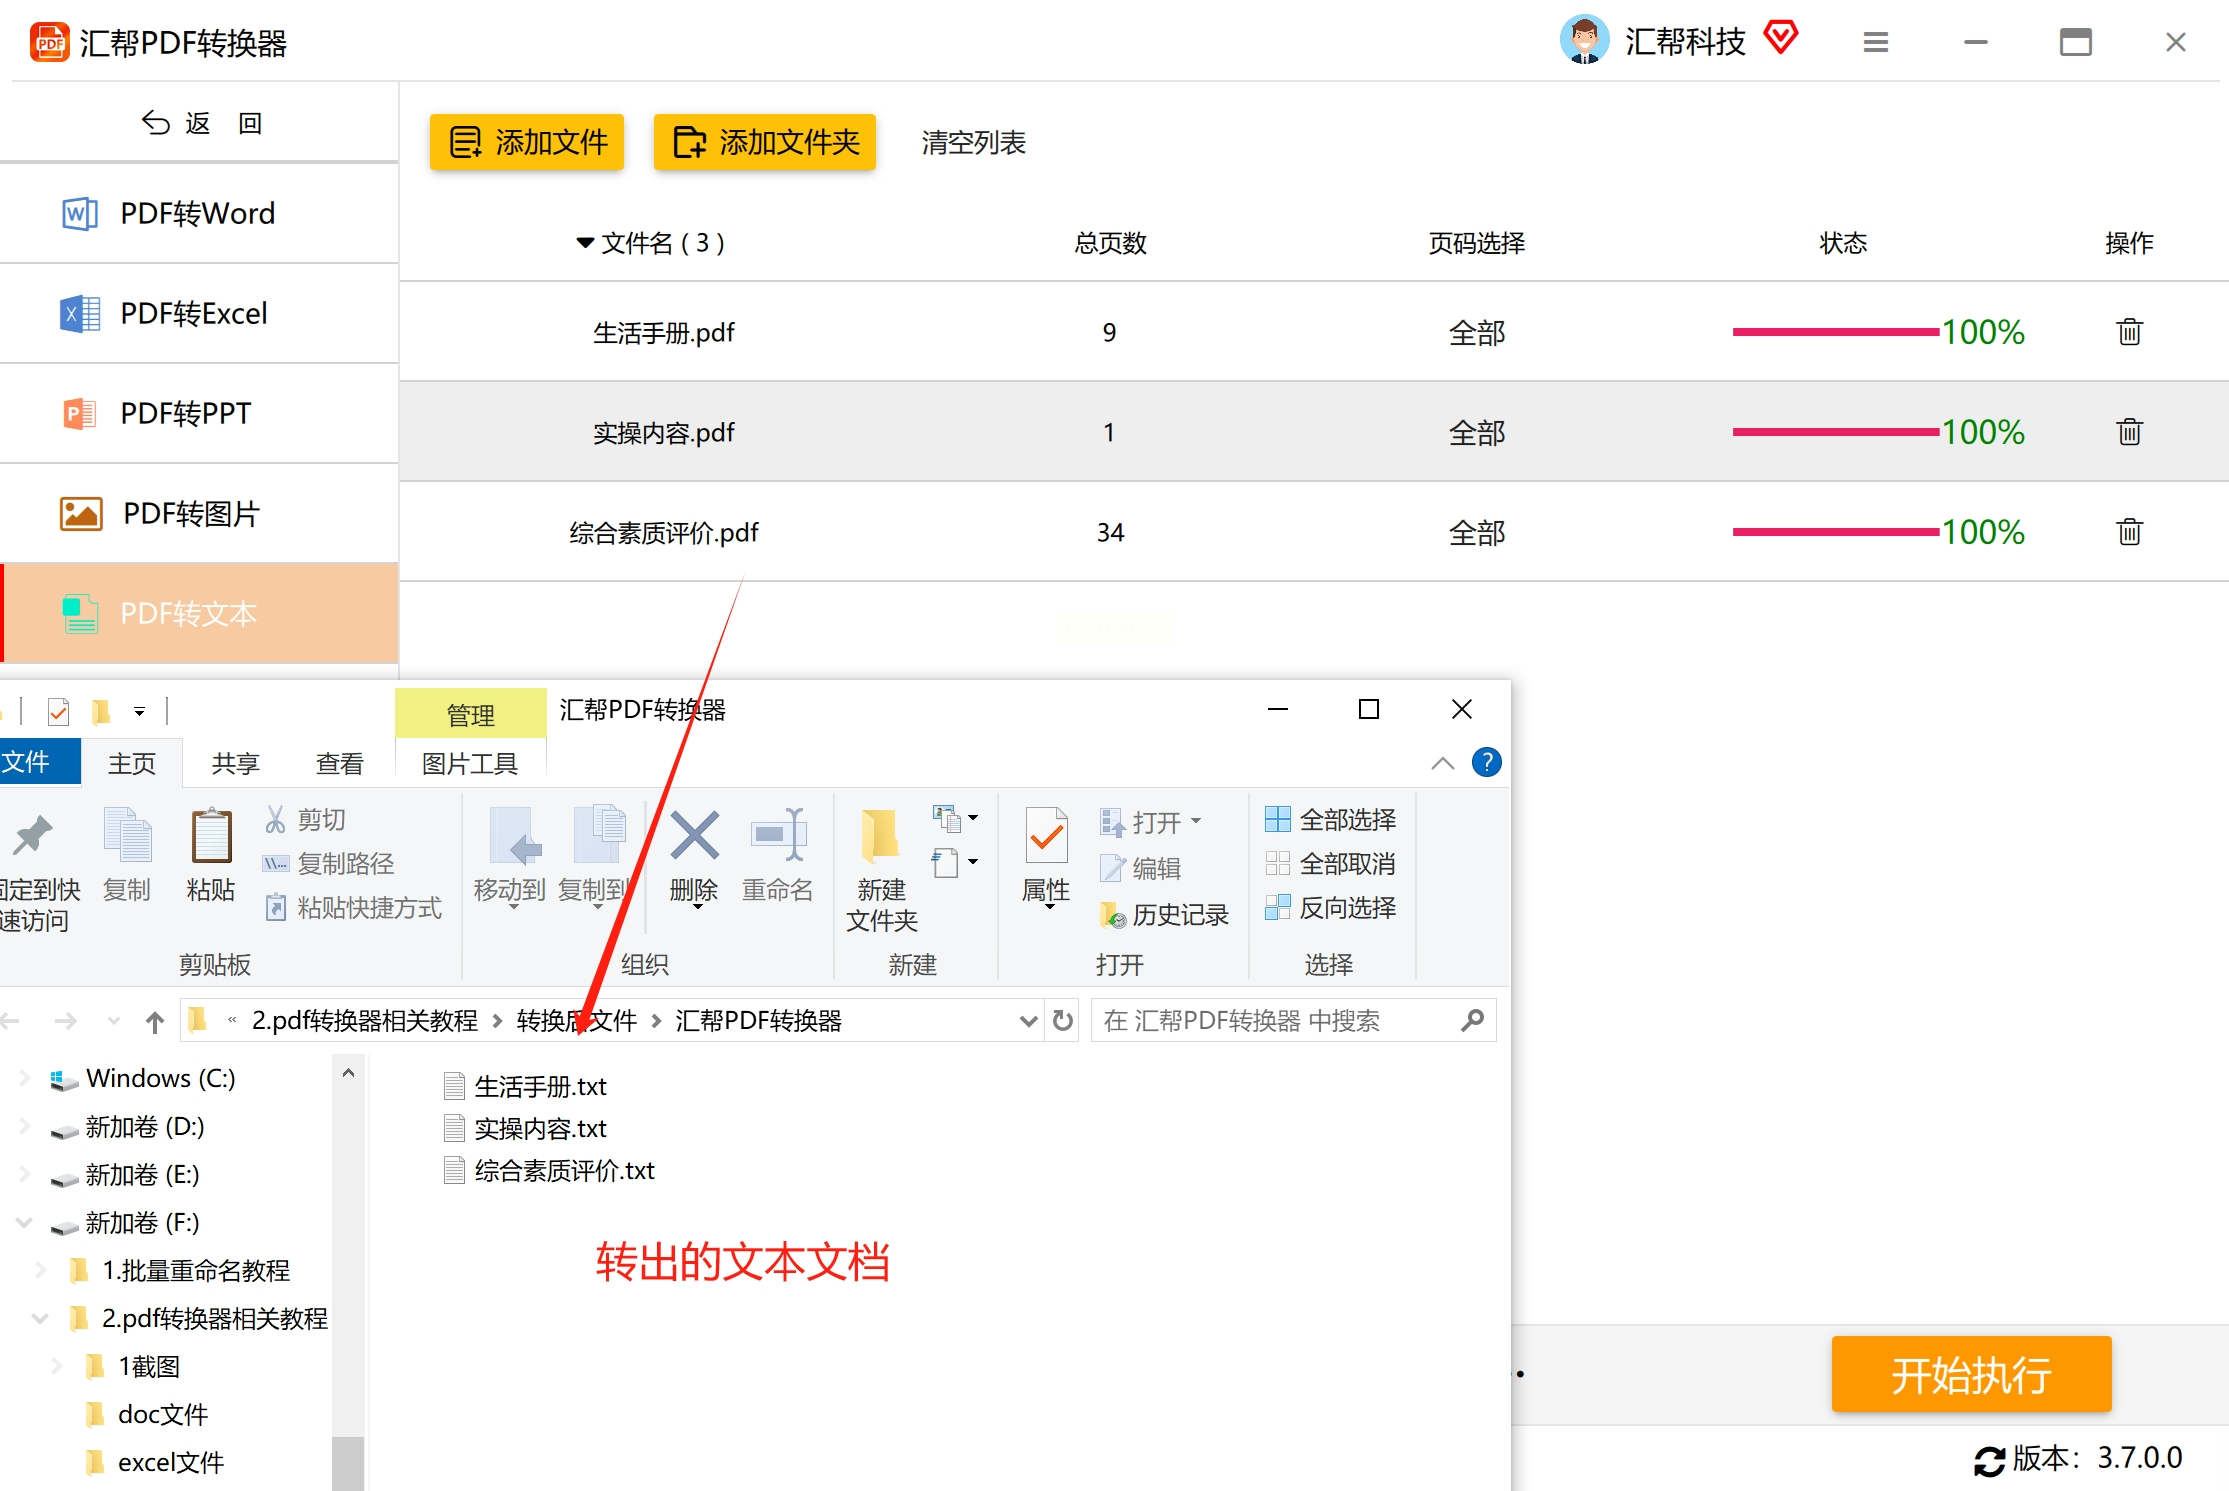Click the hamburger menu icon in title bar
Viewport: 2229px width, 1491px height.
[x=1875, y=42]
